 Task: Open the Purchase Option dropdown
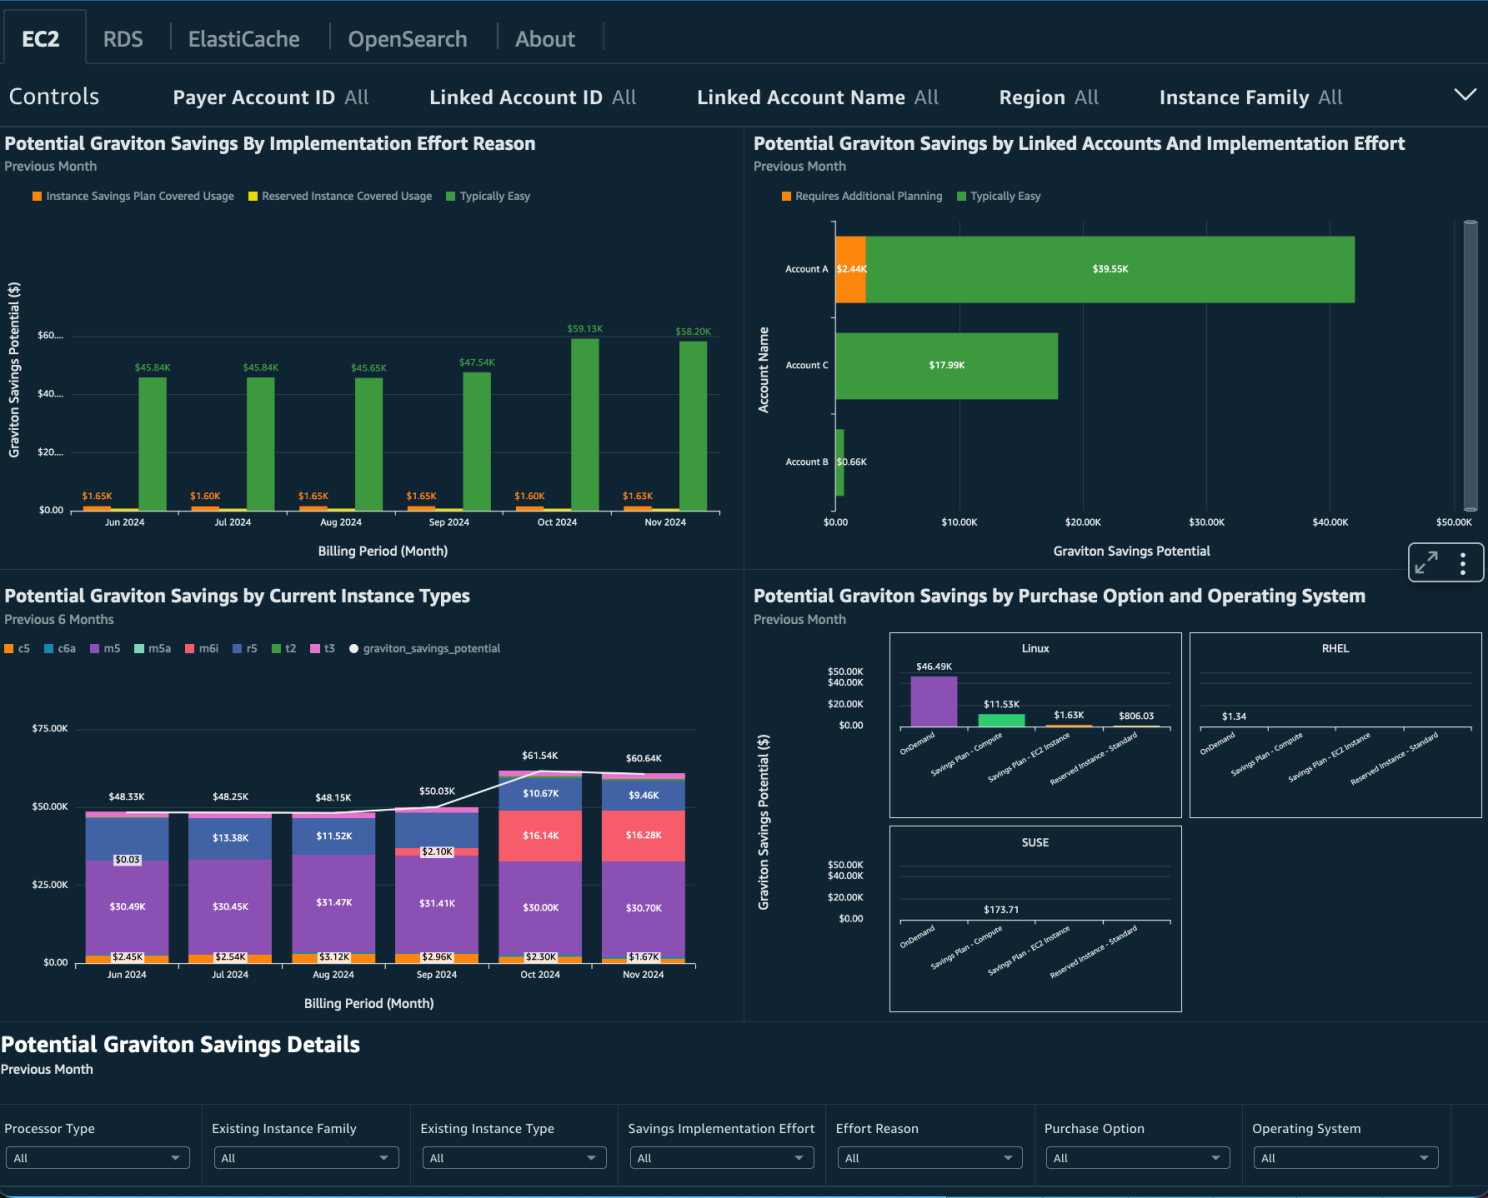point(1137,1157)
